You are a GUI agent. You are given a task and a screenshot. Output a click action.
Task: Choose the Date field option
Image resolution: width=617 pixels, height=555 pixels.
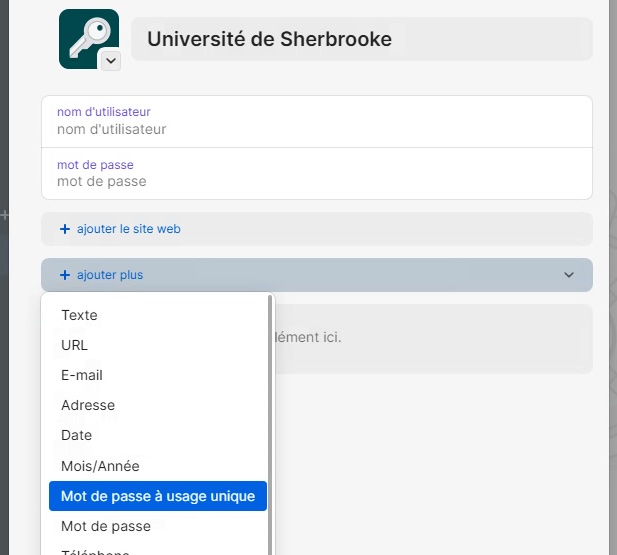pyautogui.click(x=76, y=435)
